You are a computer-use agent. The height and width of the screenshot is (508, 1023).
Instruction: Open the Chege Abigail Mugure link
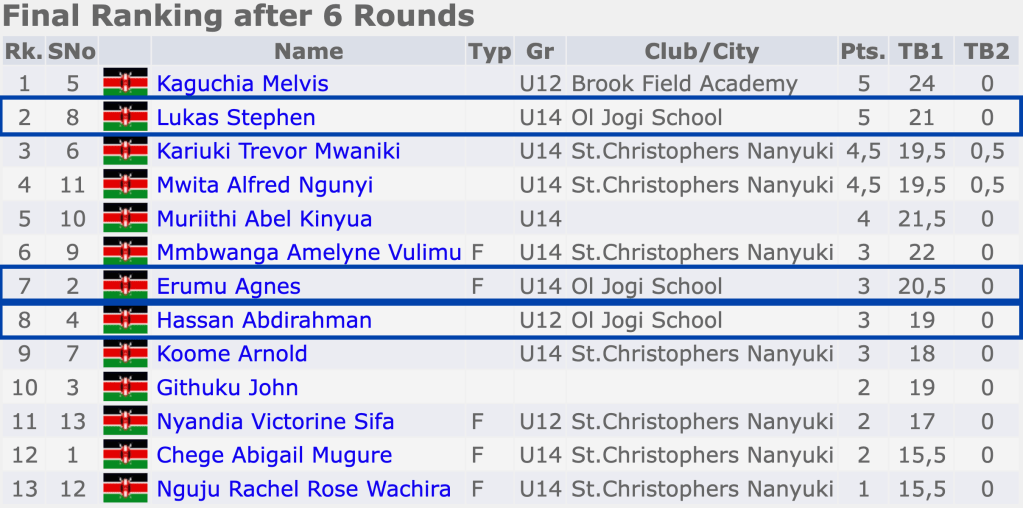[x=274, y=455]
